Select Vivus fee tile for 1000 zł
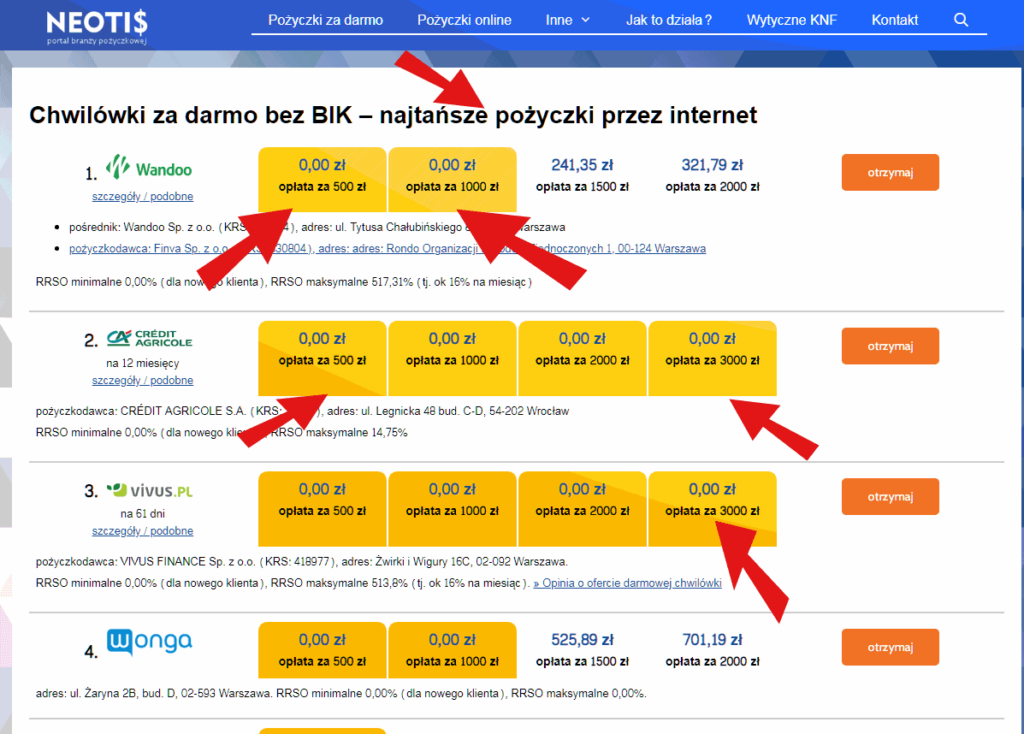The width and height of the screenshot is (1024, 734). pyautogui.click(x=452, y=509)
